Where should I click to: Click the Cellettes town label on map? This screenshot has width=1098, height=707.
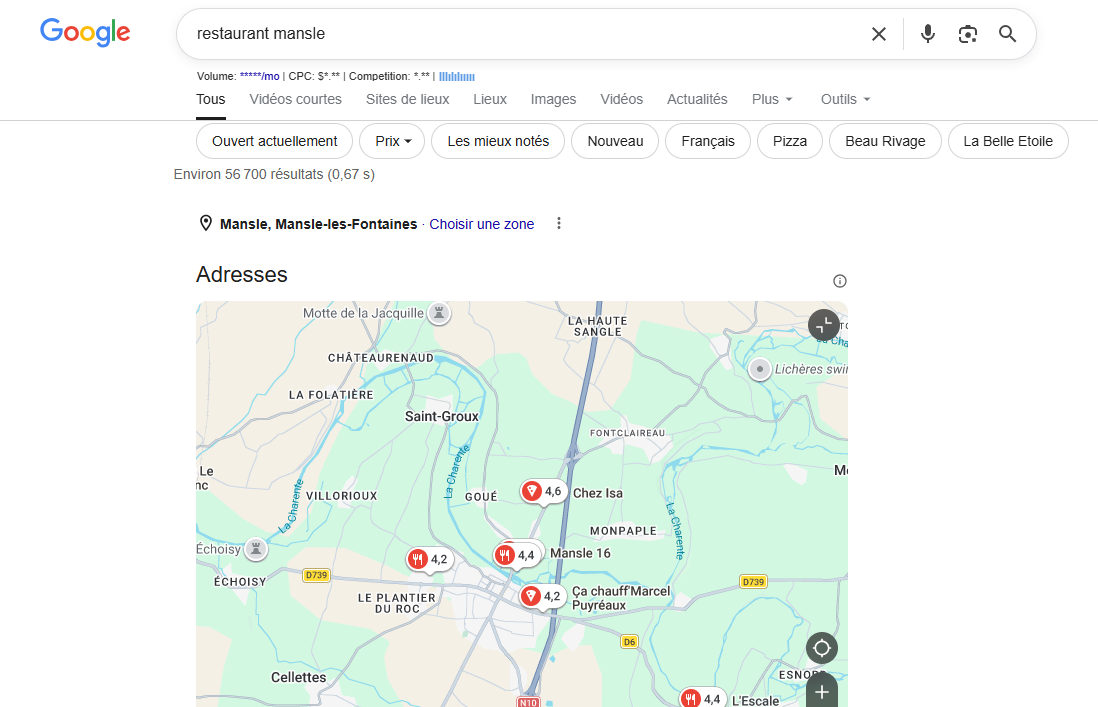tap(298, 678)
